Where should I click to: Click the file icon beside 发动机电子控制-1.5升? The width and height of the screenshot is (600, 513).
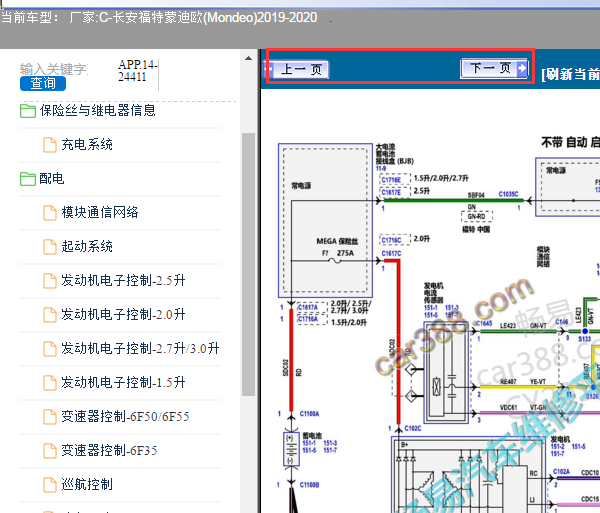click(x=50, y=383)
